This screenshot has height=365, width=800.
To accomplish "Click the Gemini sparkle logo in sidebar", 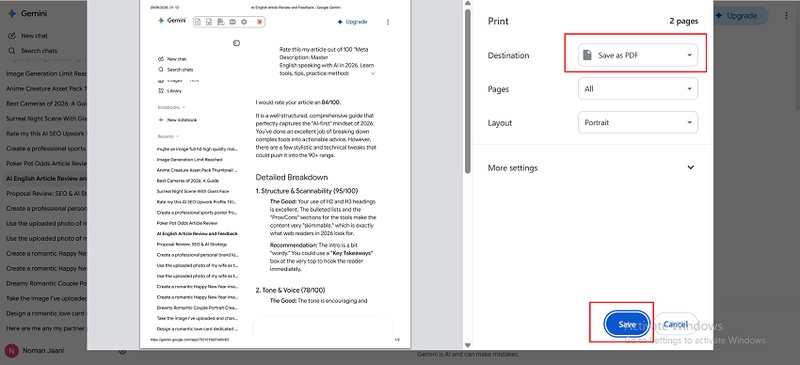I will coord(11,14).
